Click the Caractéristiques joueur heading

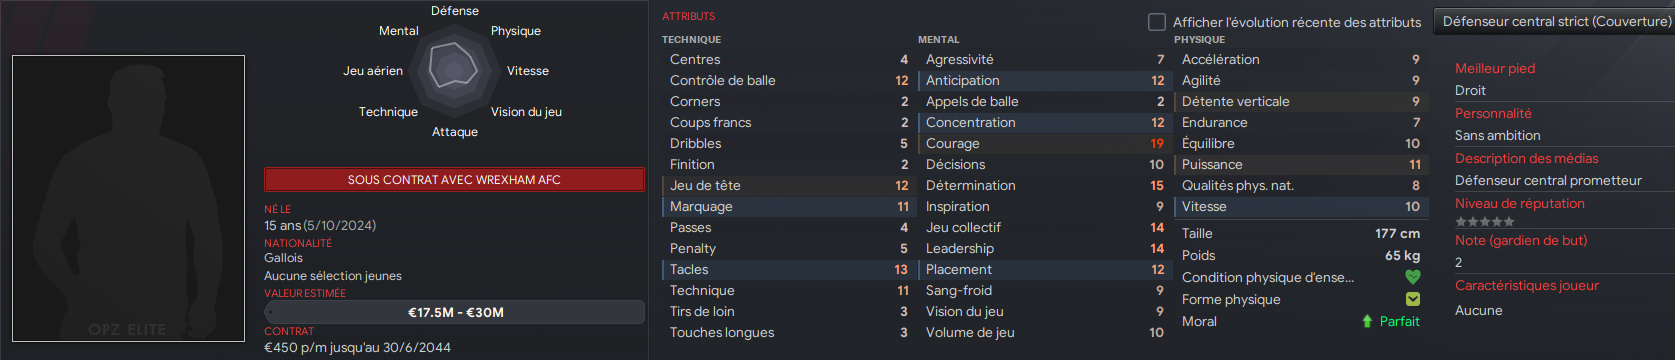[1526, 285]
